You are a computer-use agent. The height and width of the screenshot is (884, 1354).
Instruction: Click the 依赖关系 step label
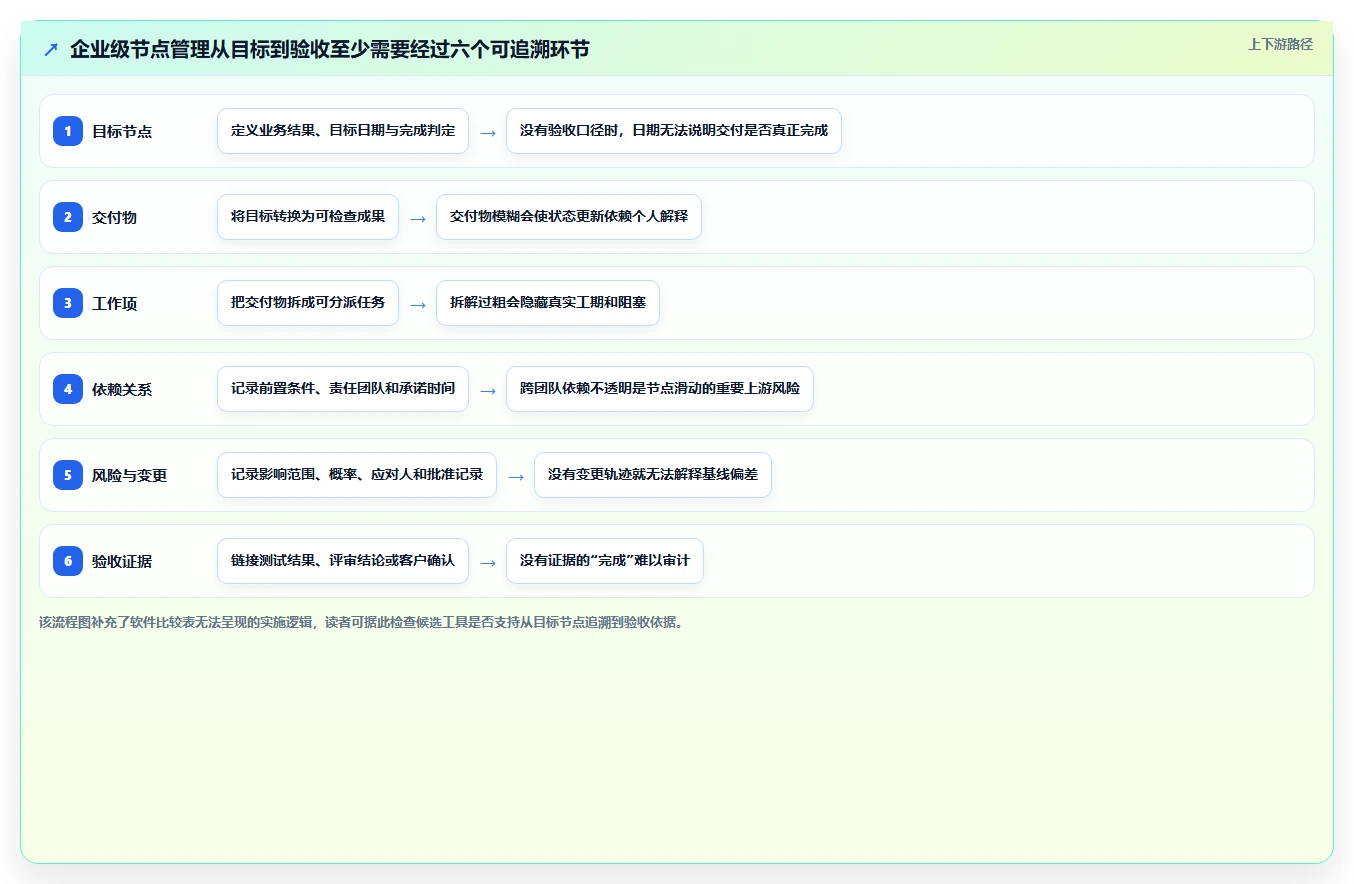(x=122, y=389)
